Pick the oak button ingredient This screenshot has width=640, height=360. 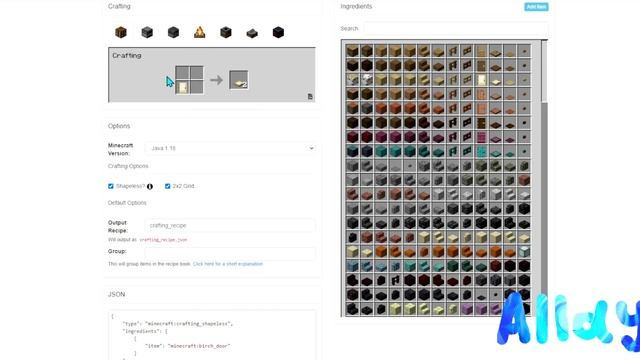[524, 51]
